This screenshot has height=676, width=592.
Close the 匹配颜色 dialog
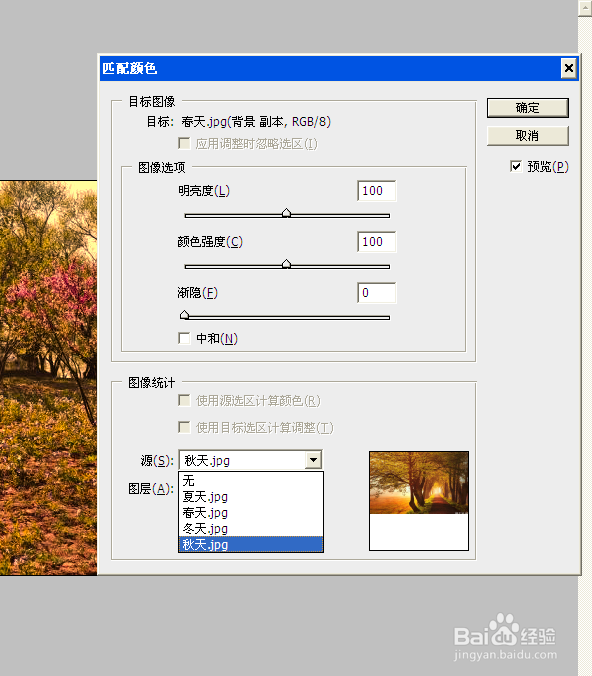pos(569,68)
